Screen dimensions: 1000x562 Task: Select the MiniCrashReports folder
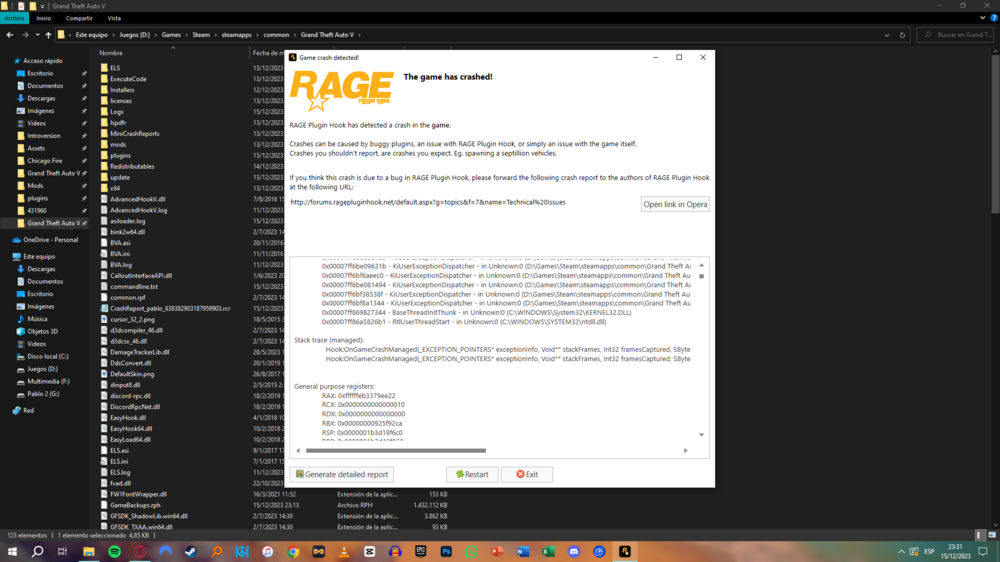pos(135,134)
